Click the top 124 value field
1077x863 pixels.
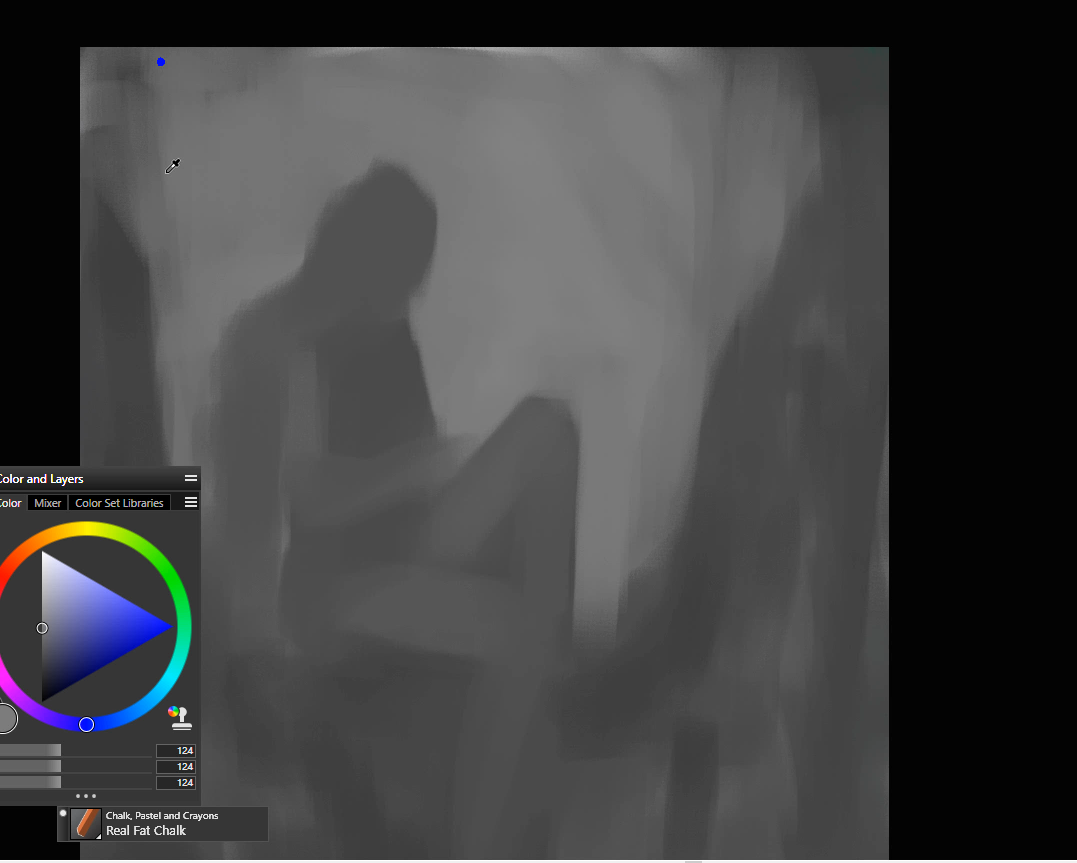[x=176, y=751]
